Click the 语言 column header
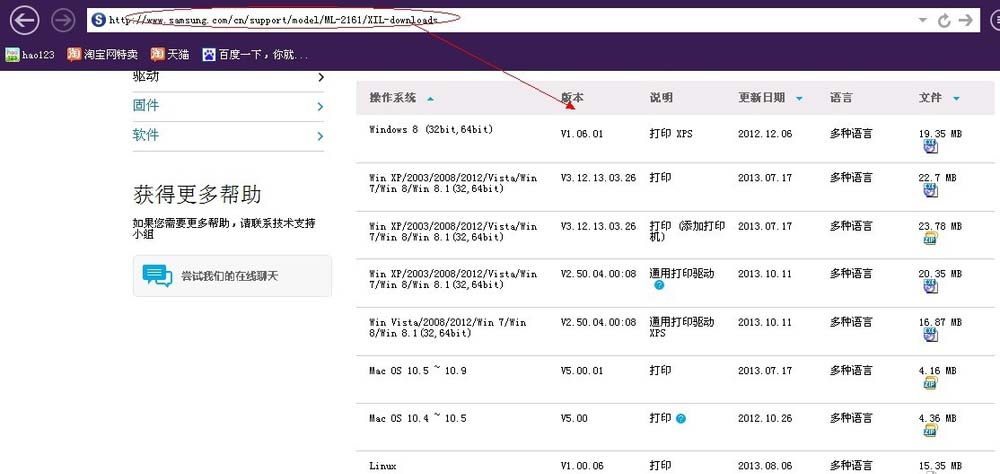This screenshot has height=474, width=1000. (841, 98)
